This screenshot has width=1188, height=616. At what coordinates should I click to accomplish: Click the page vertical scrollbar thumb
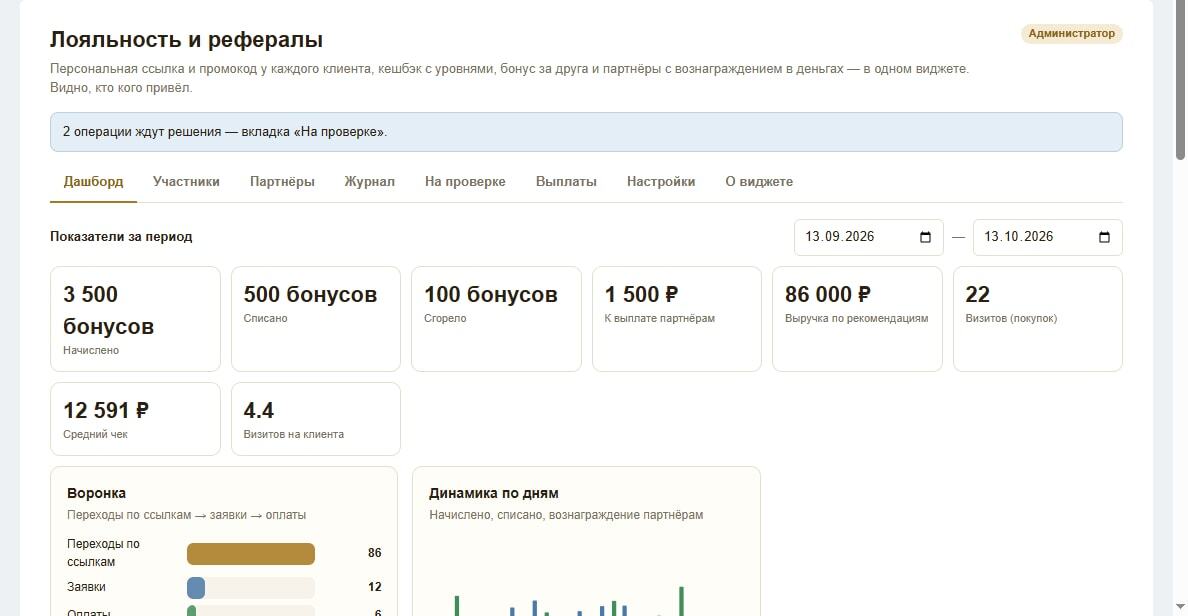click(x=1180, y=80)
